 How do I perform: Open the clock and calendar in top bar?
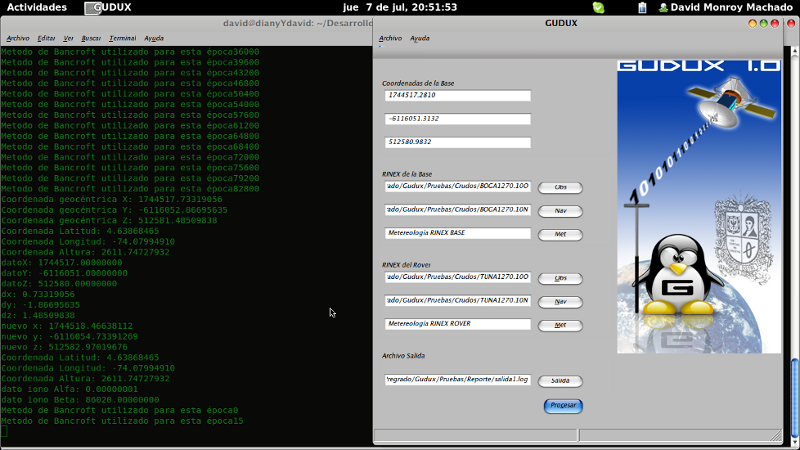pyautogui.click(x=400, y=7)
